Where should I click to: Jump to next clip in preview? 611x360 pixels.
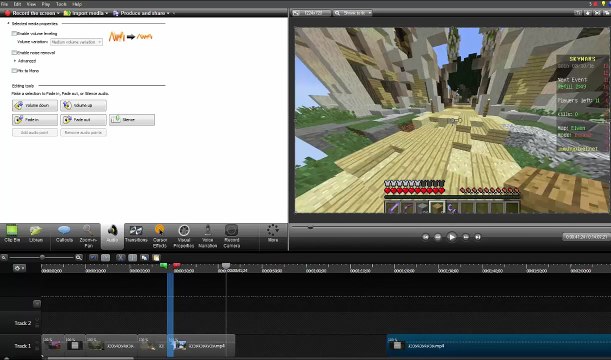click(x=478, y=237)
